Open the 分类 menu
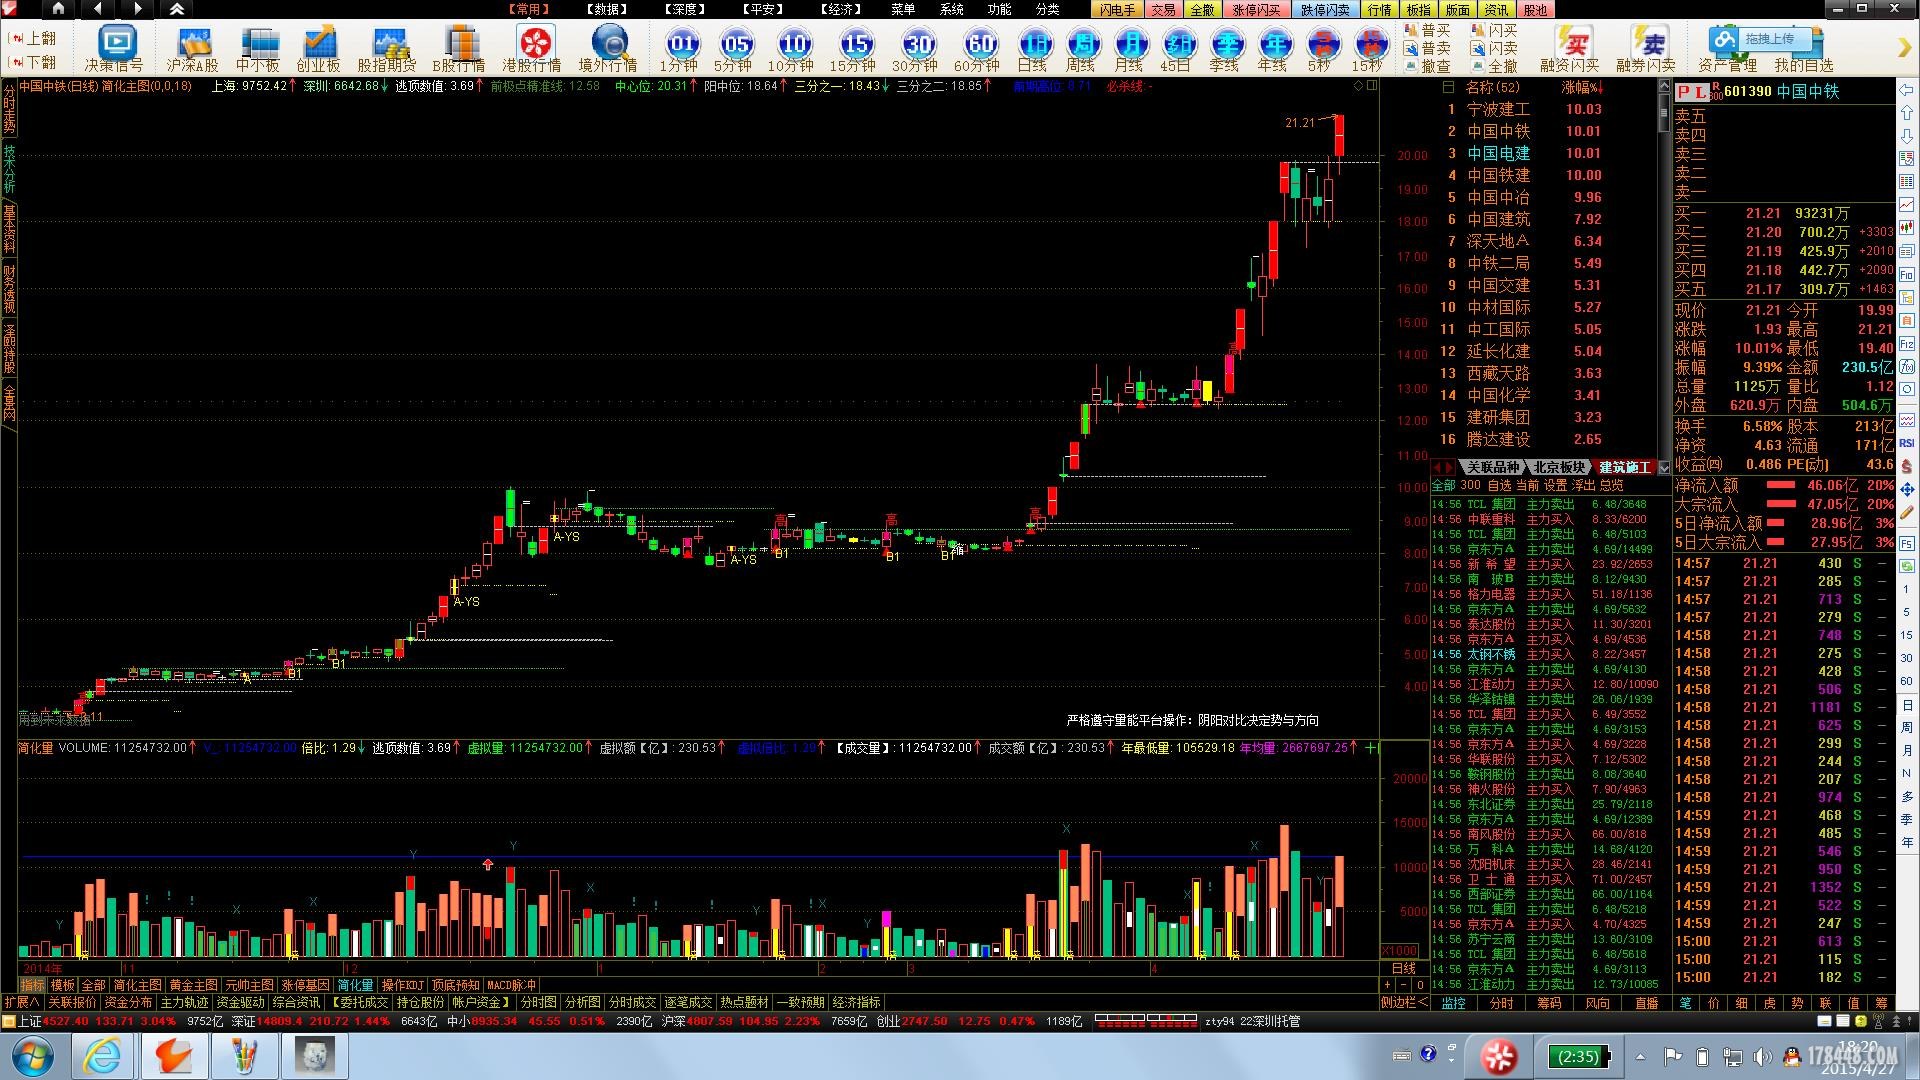The height and width of the screenshot is (1080, 1920). 1047,9
